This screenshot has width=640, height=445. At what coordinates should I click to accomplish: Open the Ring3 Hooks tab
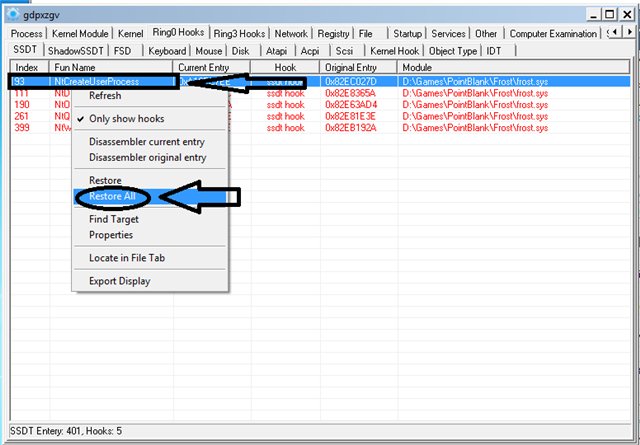click(x=238, y=34)
